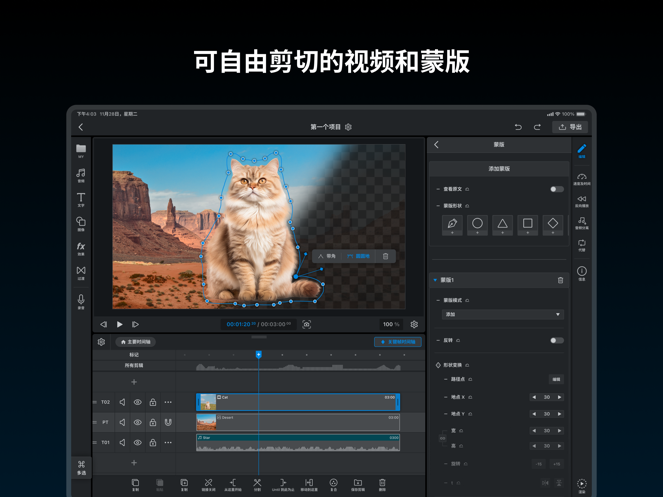Image resolution: width=663 pixels, height=497 pixels.
Task: Open the 100% zoom level dropdown
Action: click(x=391, y=324)
